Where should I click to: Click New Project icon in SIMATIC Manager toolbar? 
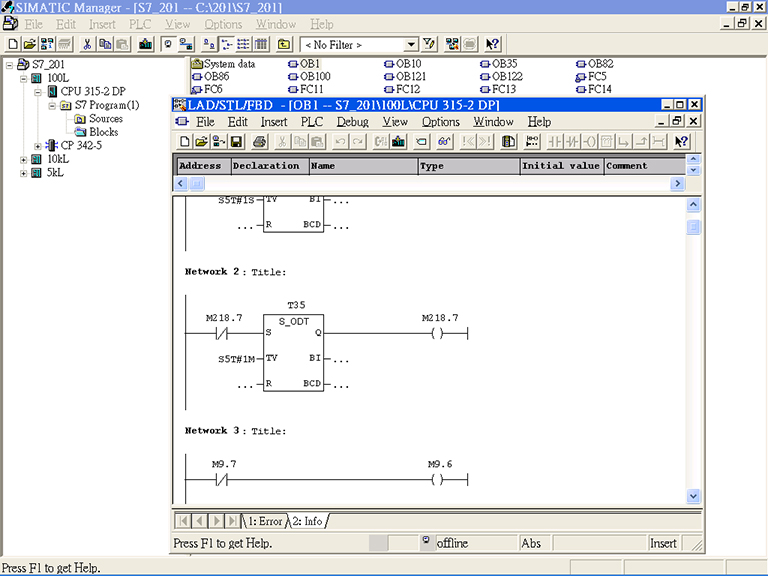pos(13,45)
